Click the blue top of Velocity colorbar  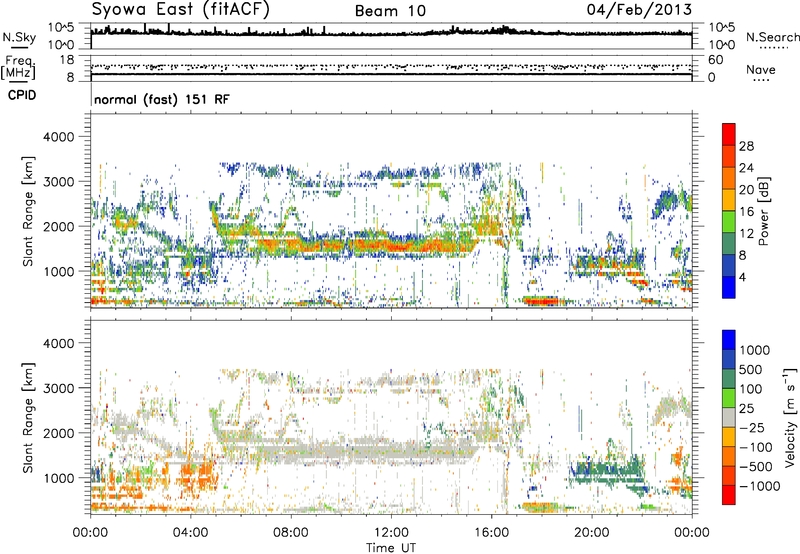point(729,339)
